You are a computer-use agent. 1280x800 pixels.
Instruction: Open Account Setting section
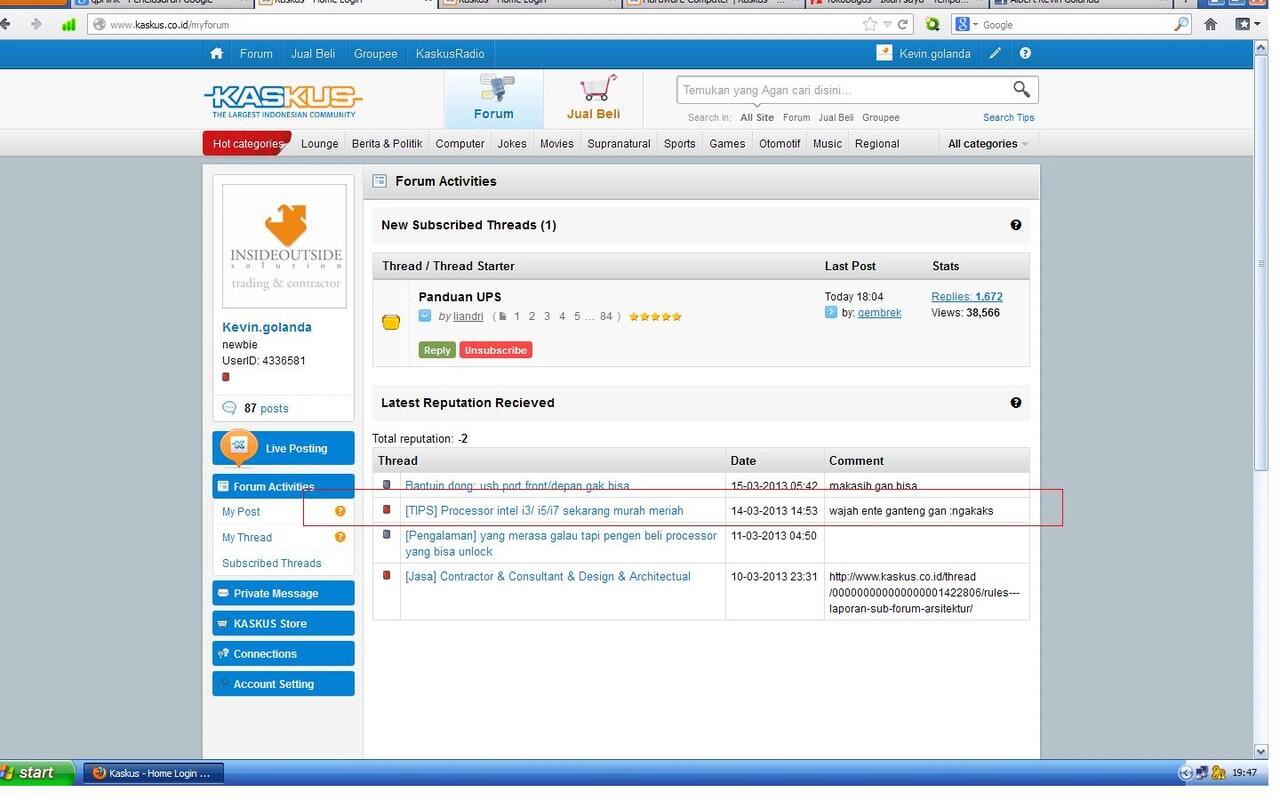pos(283,684)
